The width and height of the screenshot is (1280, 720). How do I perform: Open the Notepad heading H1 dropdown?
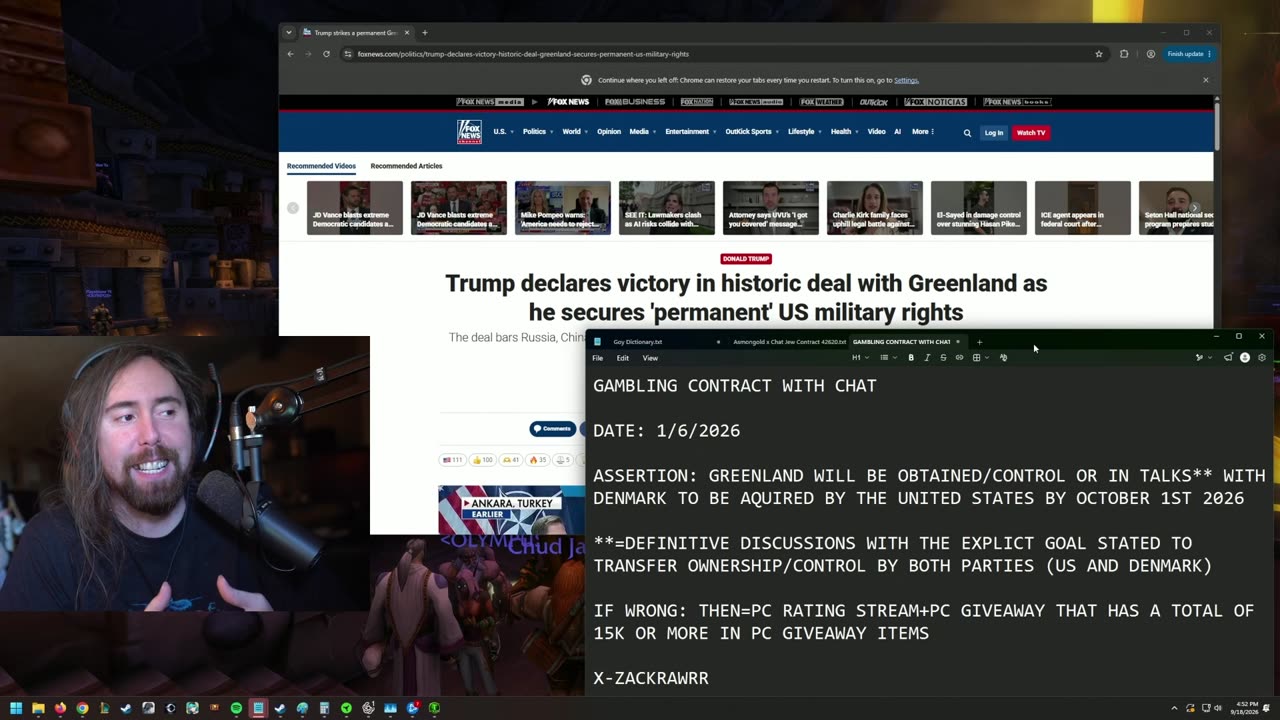pyautogui.click(x=859, y=358)
